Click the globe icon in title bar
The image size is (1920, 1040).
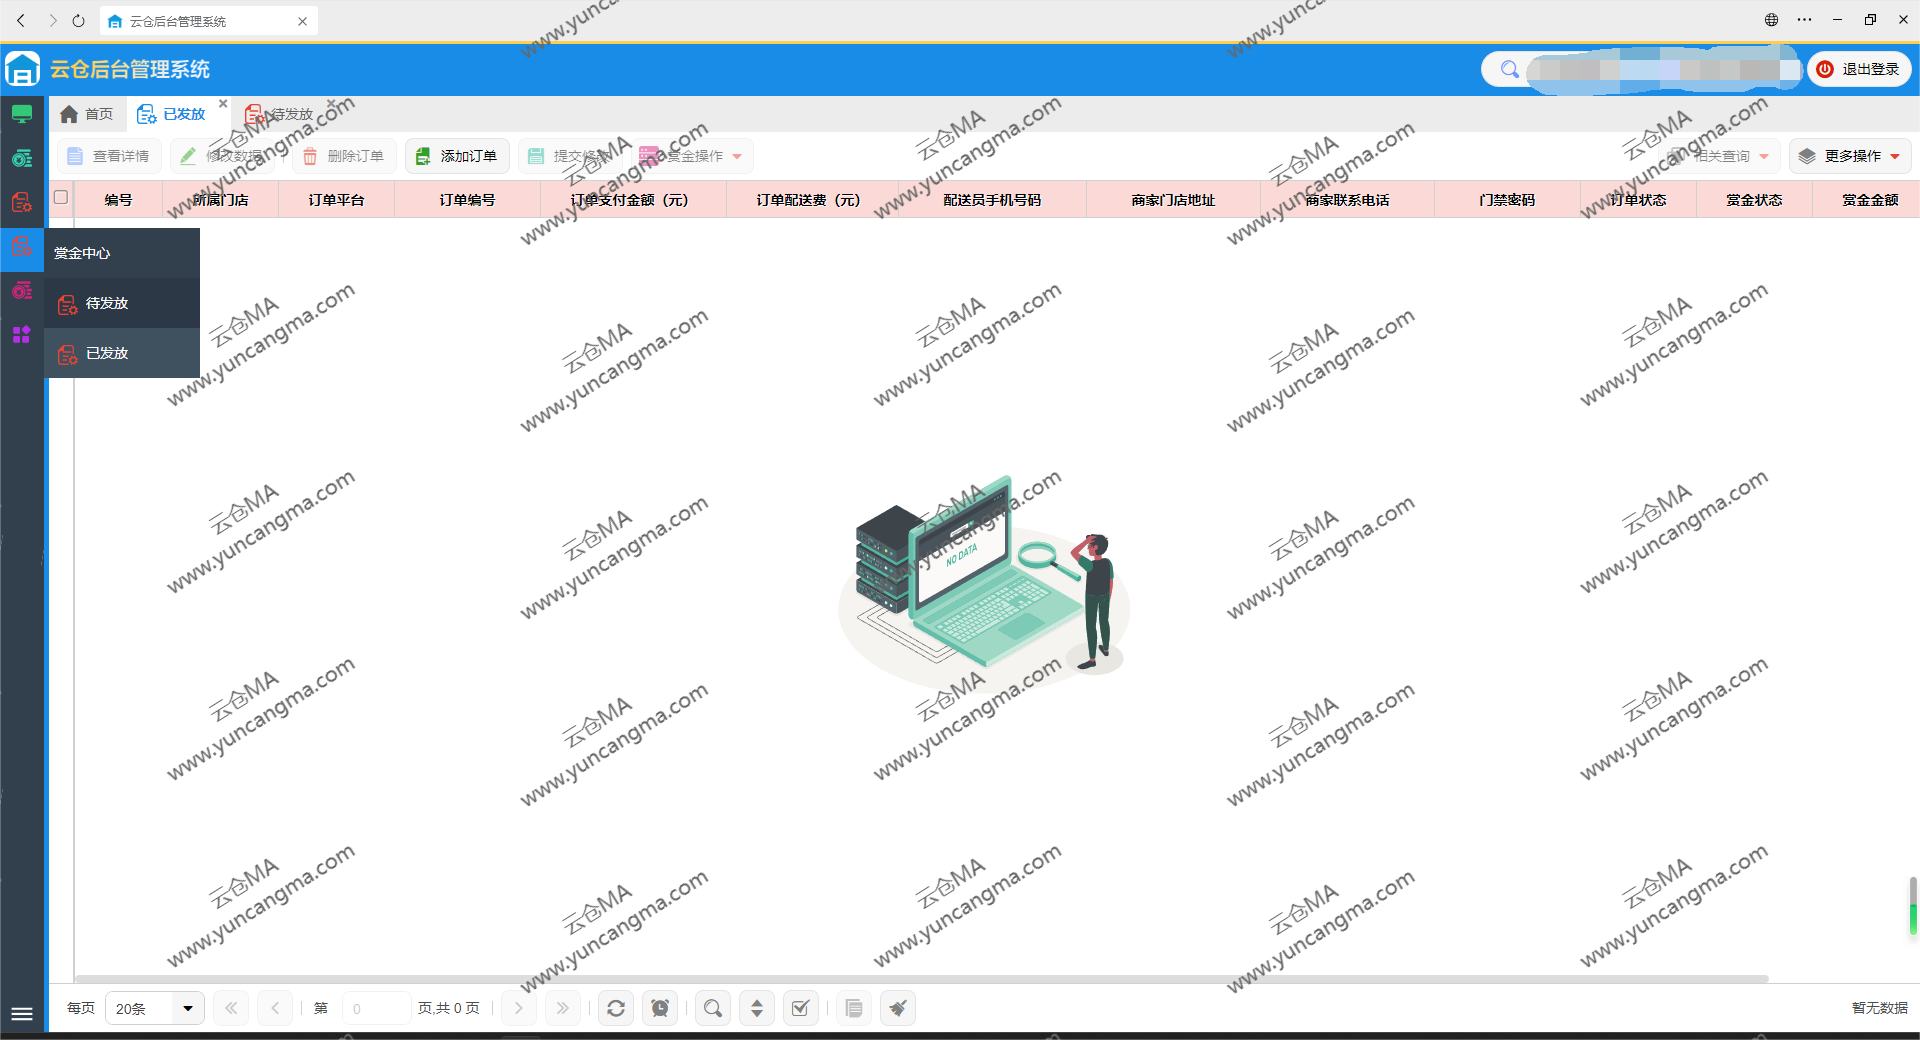point(1771,20)
